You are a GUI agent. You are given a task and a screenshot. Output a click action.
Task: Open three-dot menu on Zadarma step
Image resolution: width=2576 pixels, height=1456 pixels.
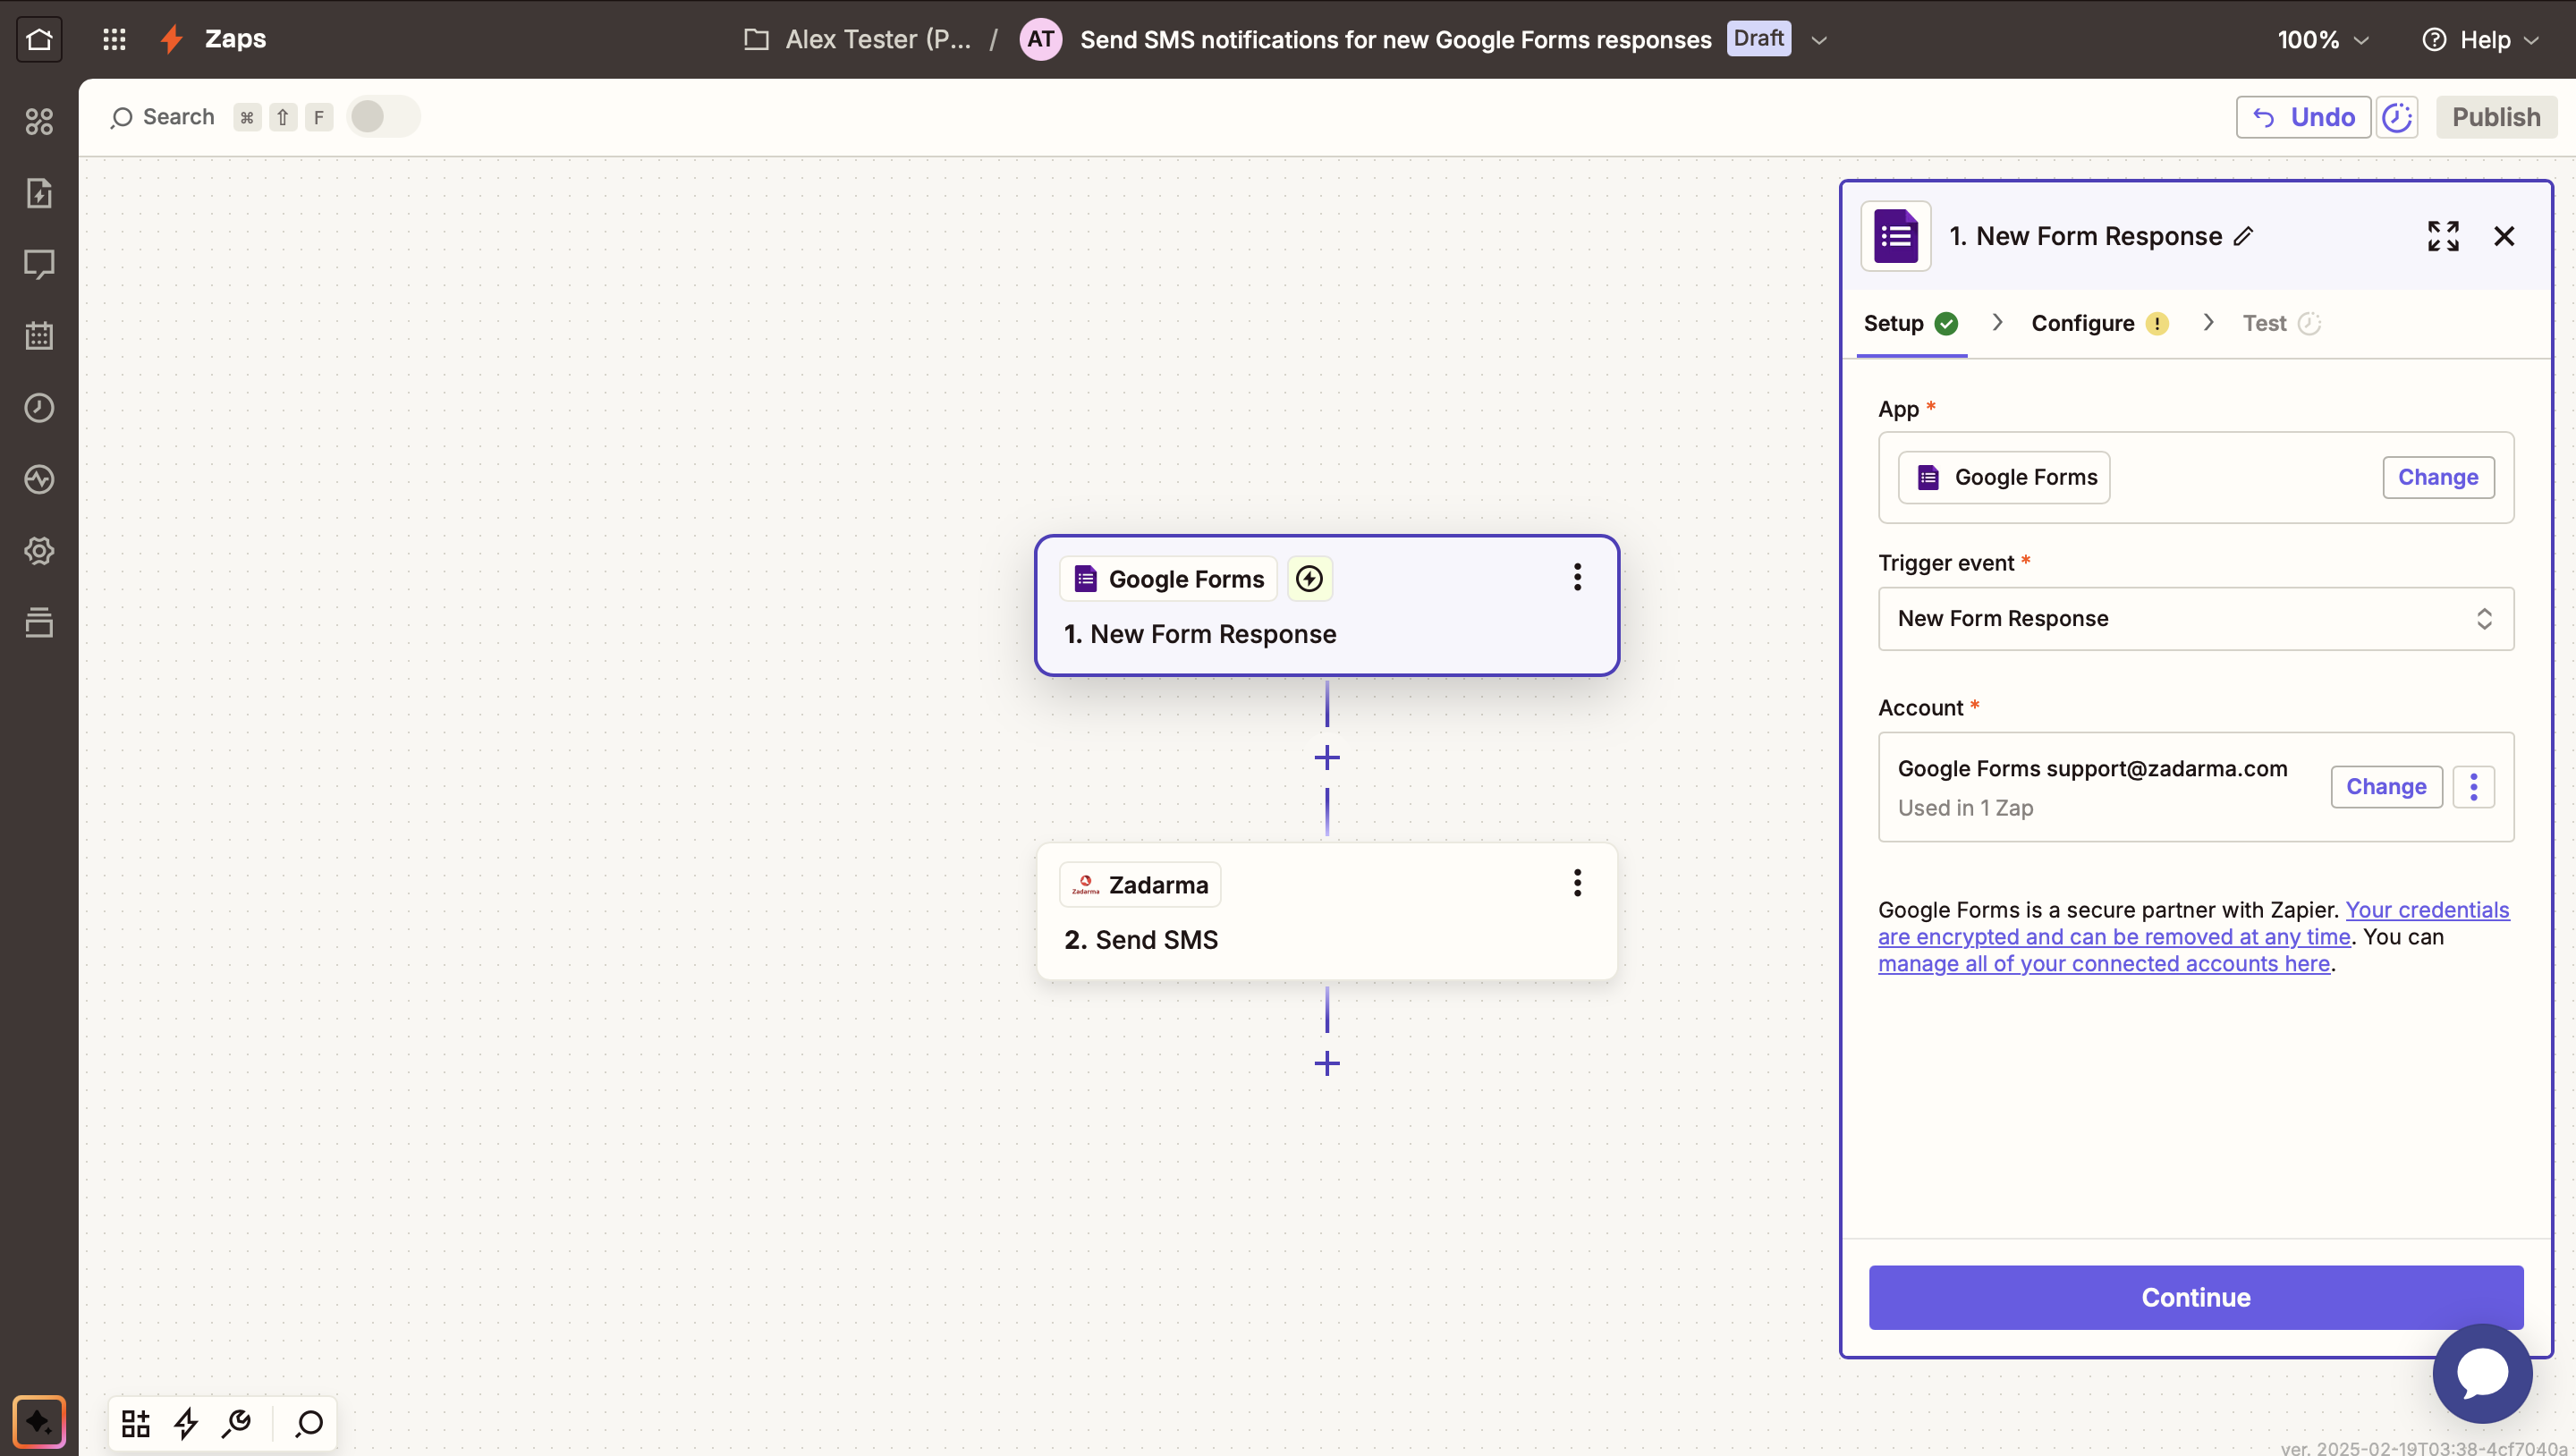coord(1577,883)
